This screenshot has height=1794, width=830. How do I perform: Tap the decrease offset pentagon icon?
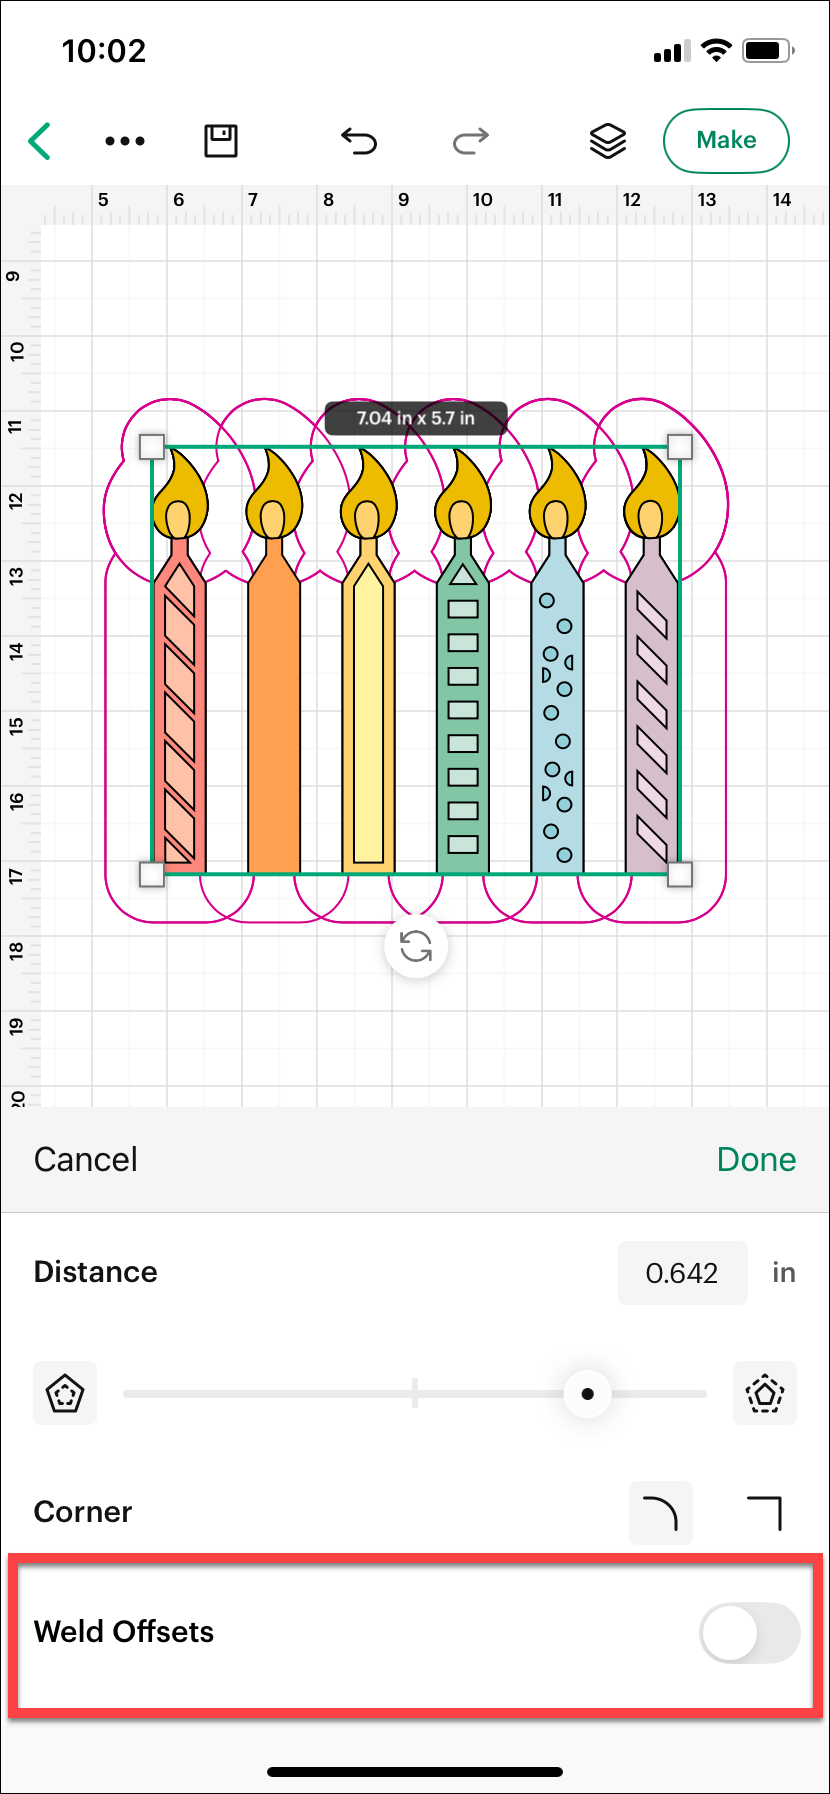65,1393
